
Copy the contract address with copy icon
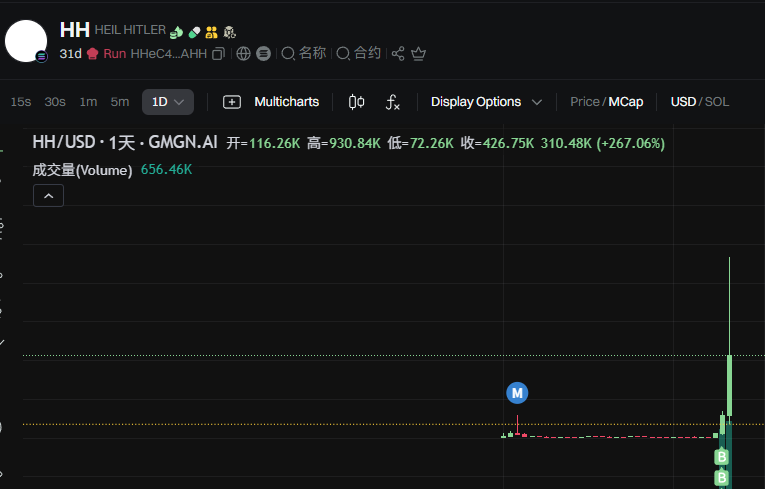click(218, 54)
